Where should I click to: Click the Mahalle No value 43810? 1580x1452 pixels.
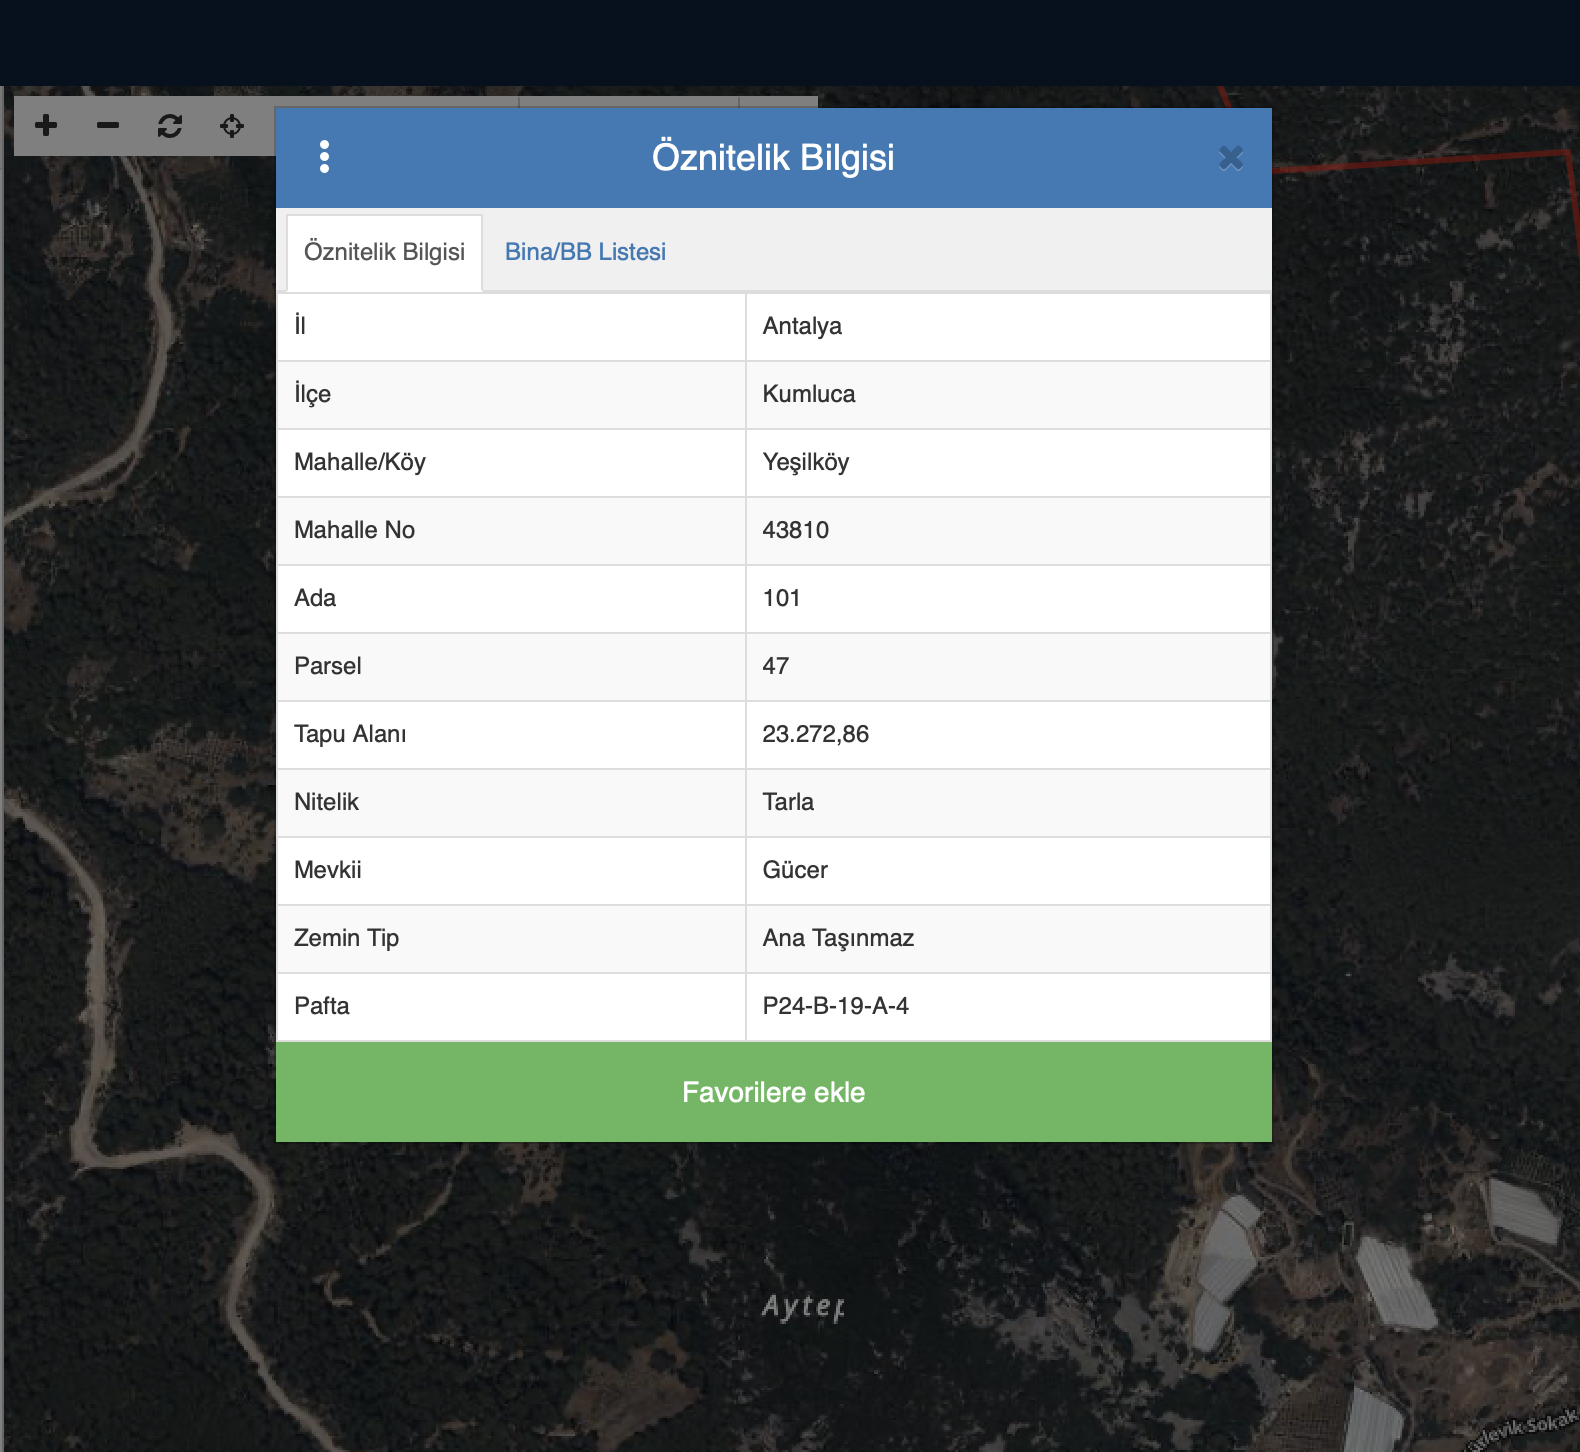(795, 530)
